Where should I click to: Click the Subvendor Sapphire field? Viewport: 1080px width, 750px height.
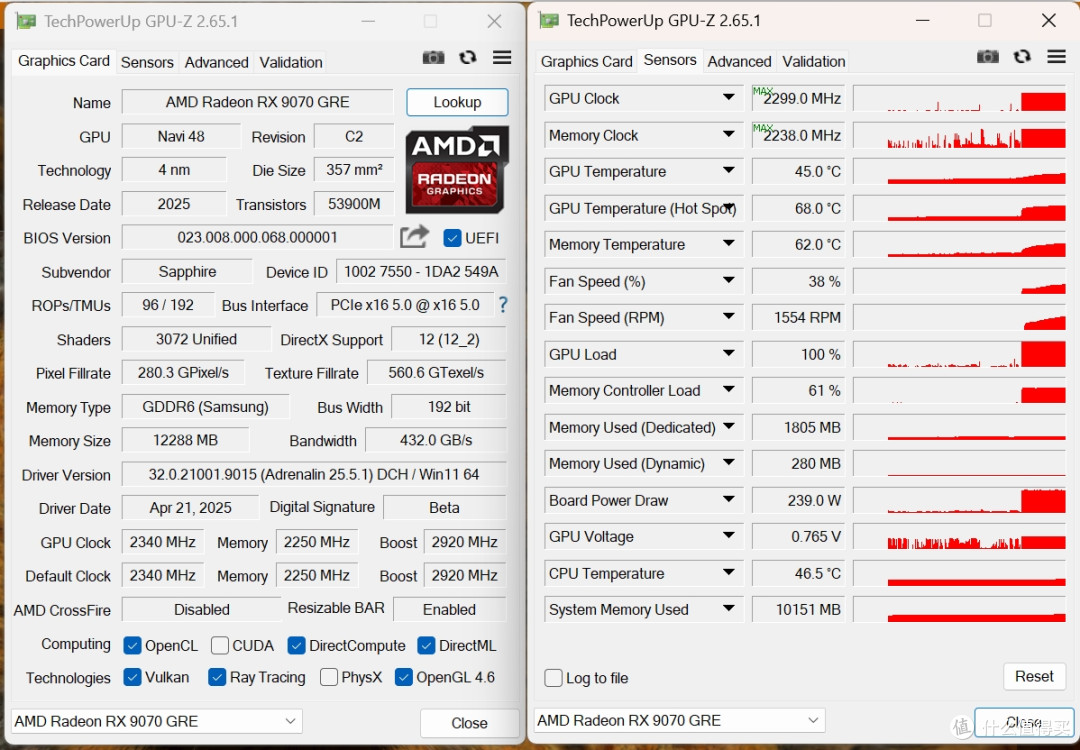pos(187,271)
